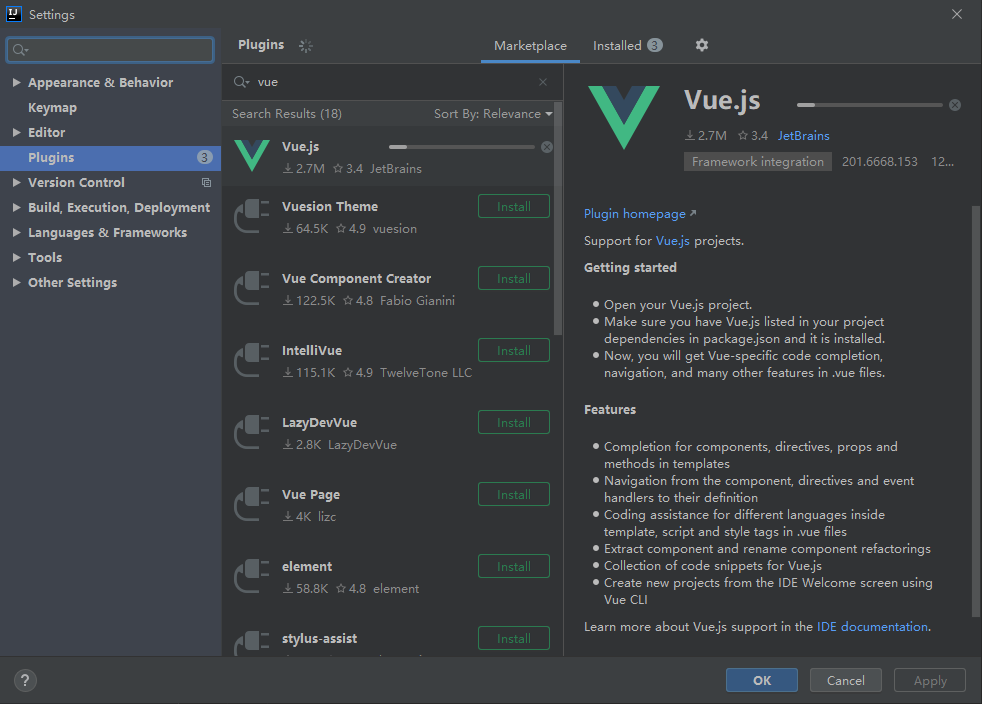Open the Sort By Relevance dropdown
Image resolution: width=982 pixels, height=704 pixels.
coord(493,114)
